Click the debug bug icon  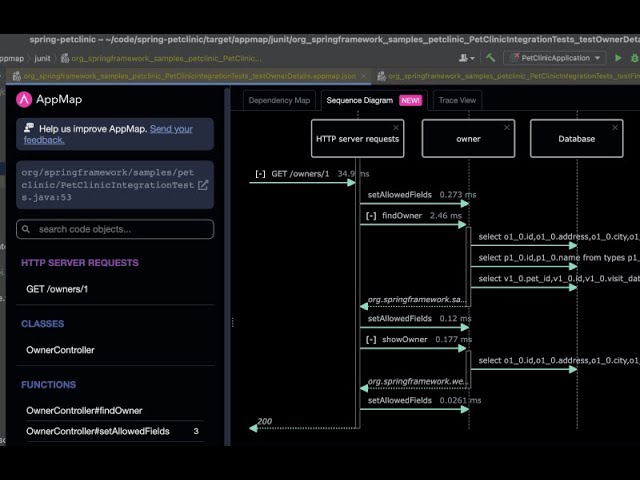click(635, 58)
